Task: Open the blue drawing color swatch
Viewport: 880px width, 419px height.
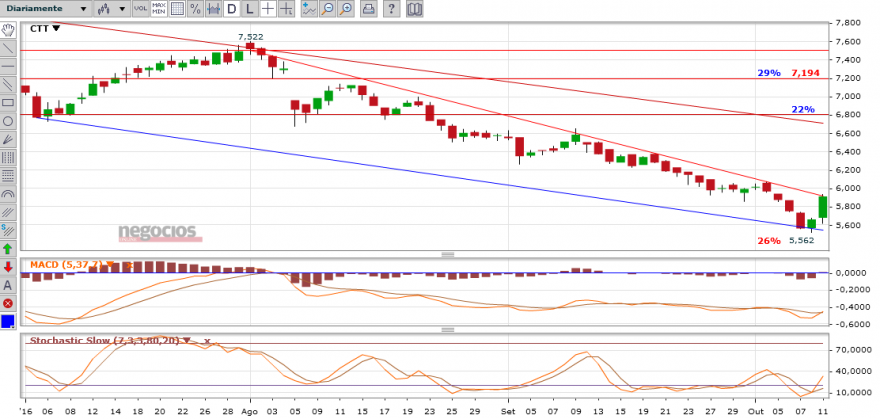Action: pyautogui.click(x=8, y=321)
